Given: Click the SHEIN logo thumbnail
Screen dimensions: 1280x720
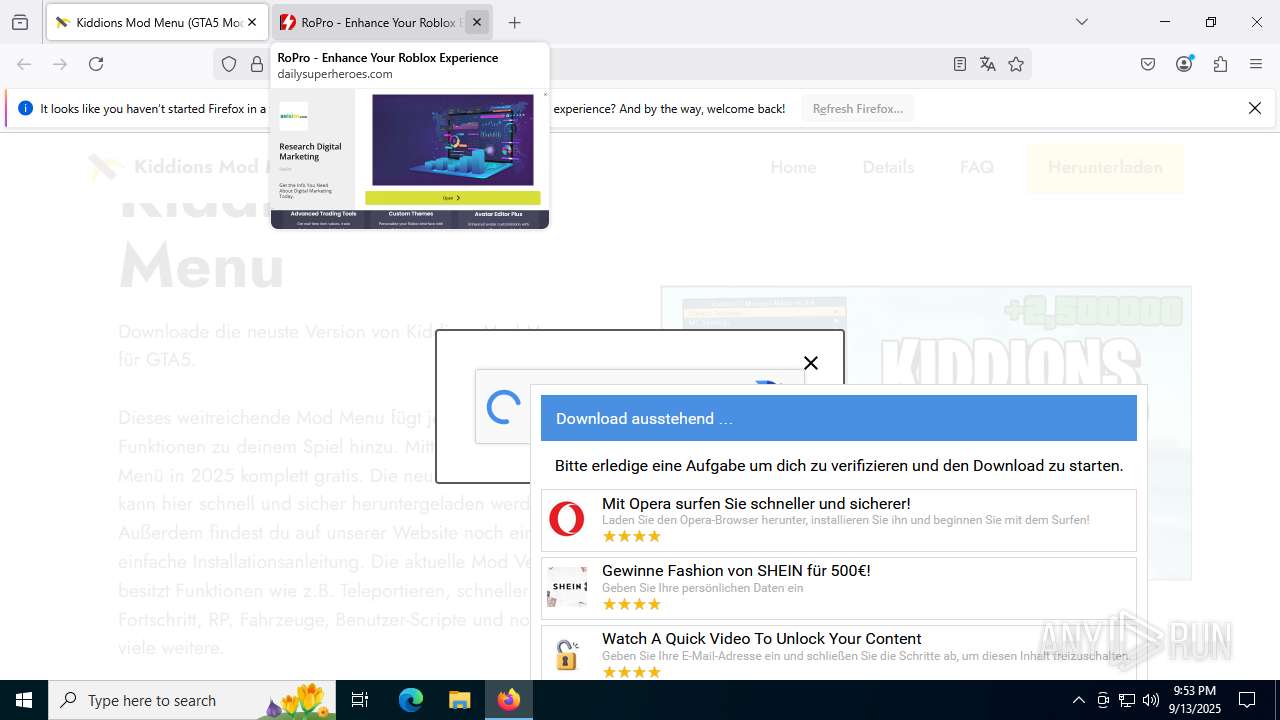Looking at the screenshot, I should 567,587.
